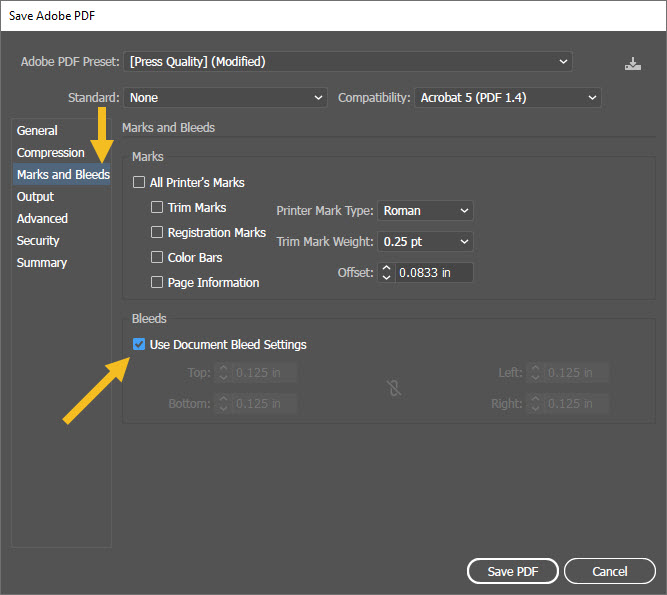The image size is (667, 595).
Task: Uncheck Use Document Bleed Settings
Action: pyautogui.click(x=139, y=344)
